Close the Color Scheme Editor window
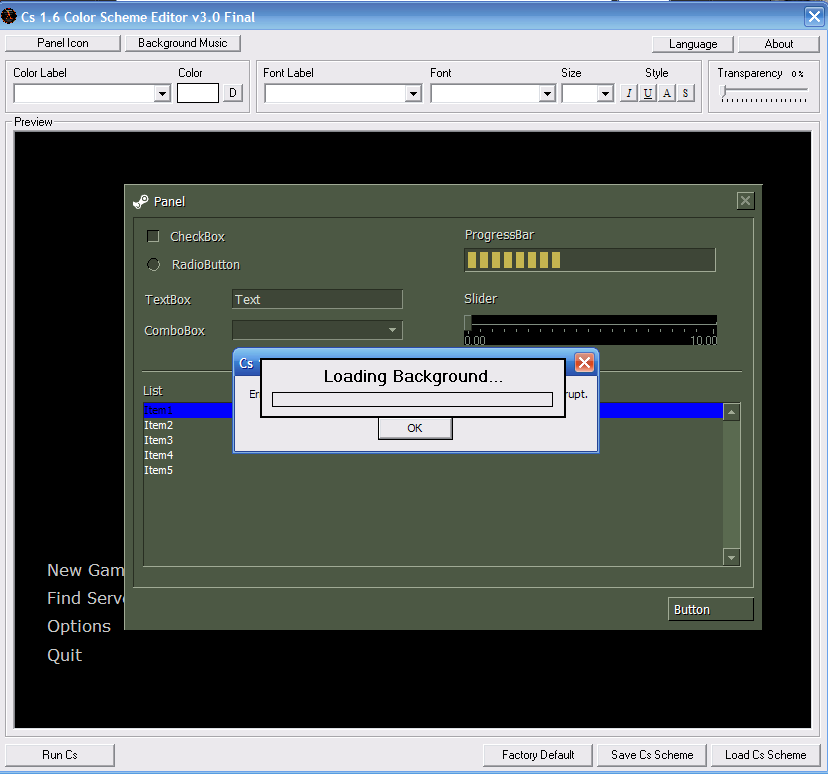Image resolution: width=828 pixels, height=774 pixels. 814,16
